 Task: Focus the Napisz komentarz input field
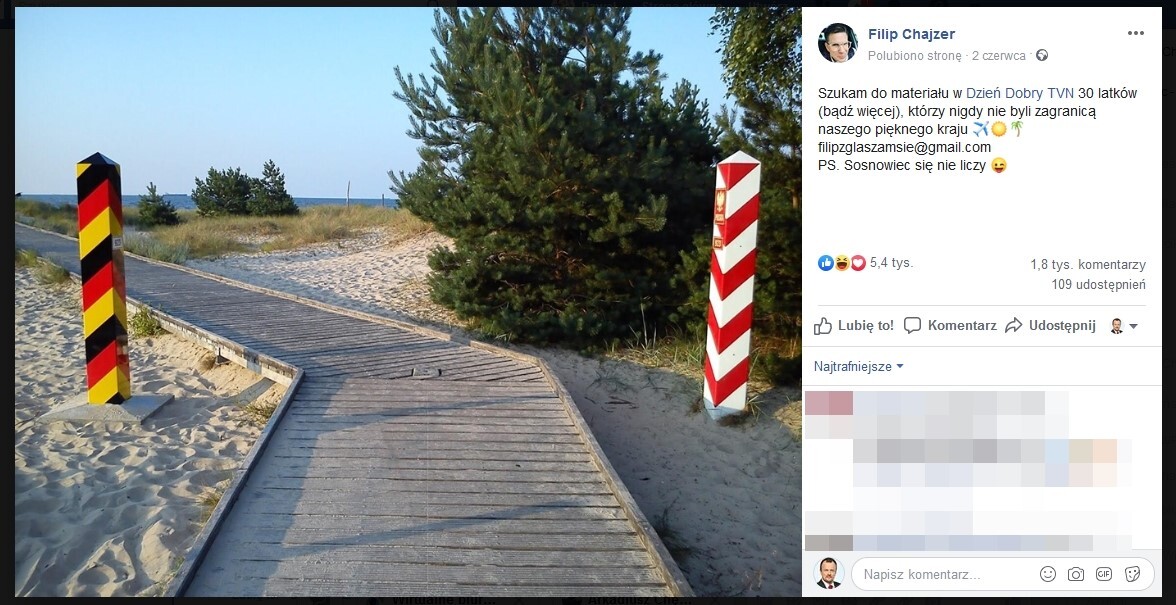pyautogui.click(x=945, y=575)
